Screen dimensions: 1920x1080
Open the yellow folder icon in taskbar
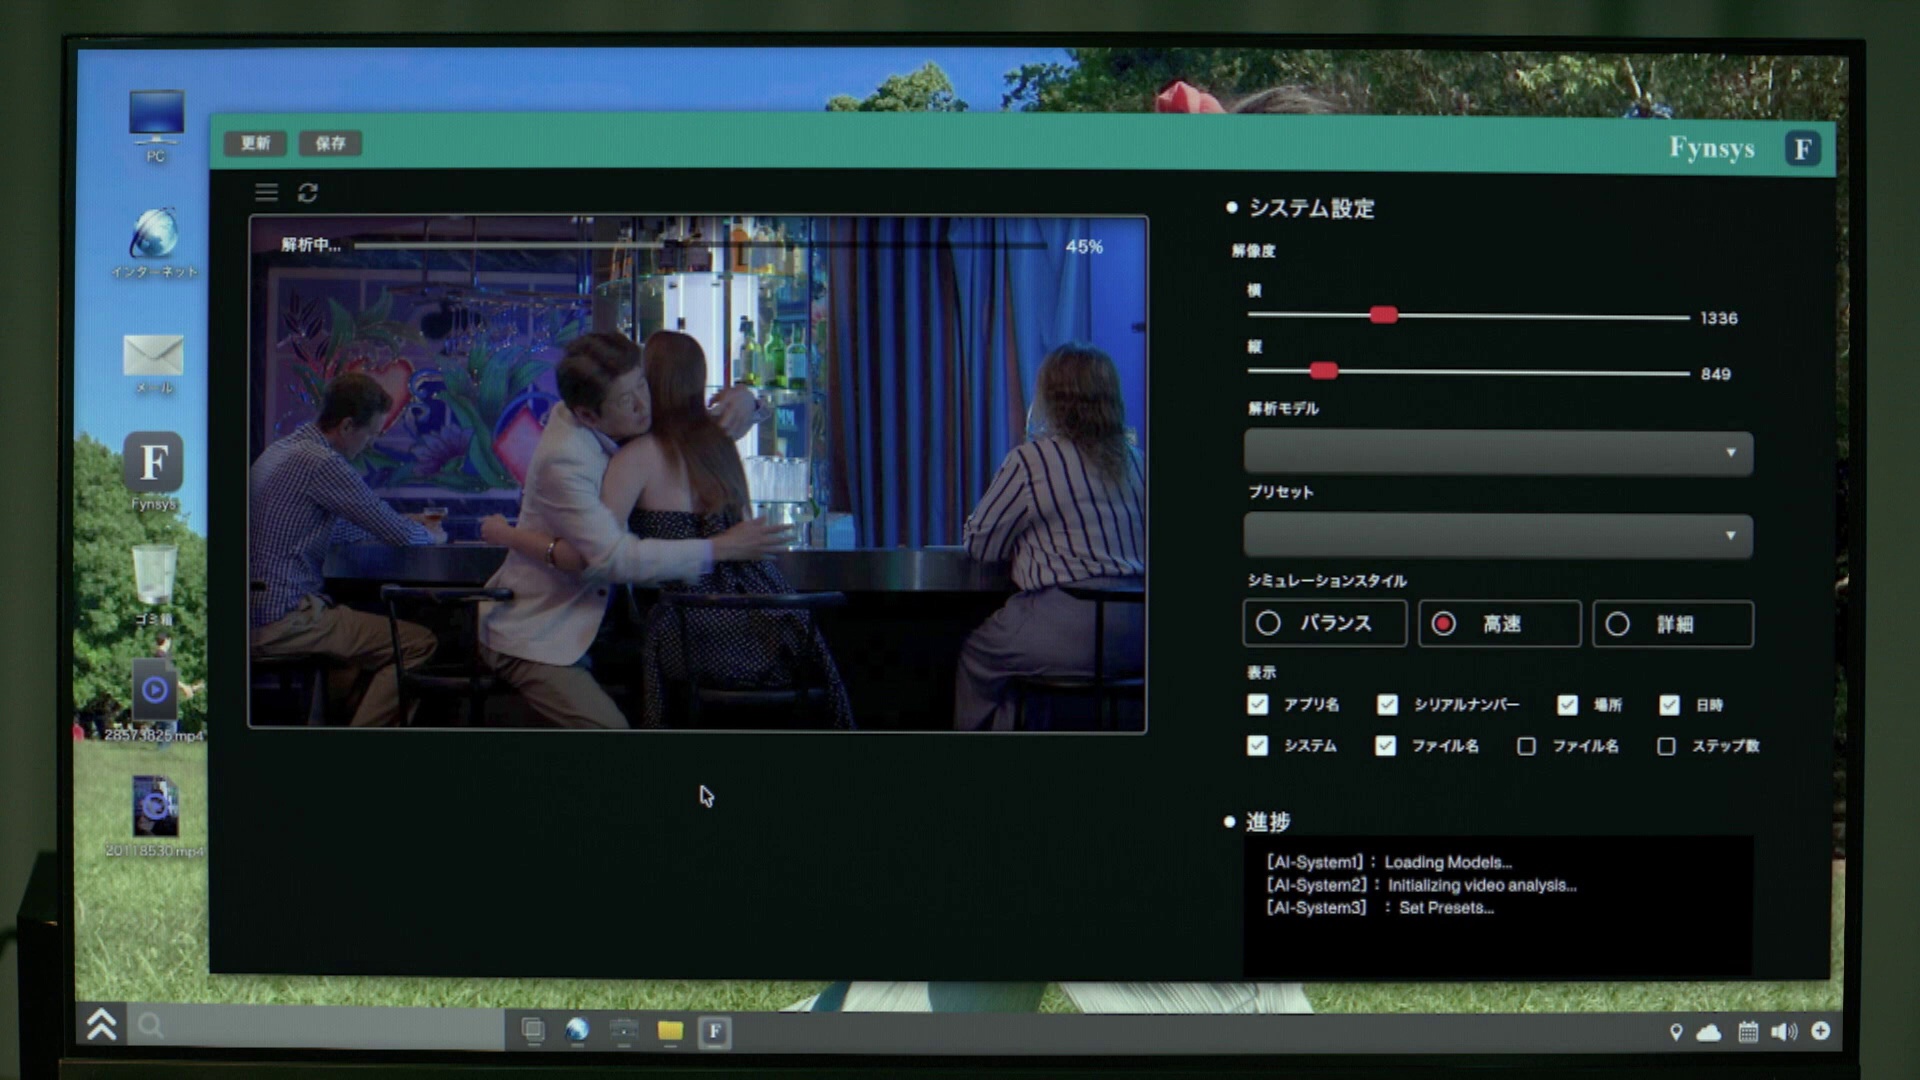pos(670,1031)
